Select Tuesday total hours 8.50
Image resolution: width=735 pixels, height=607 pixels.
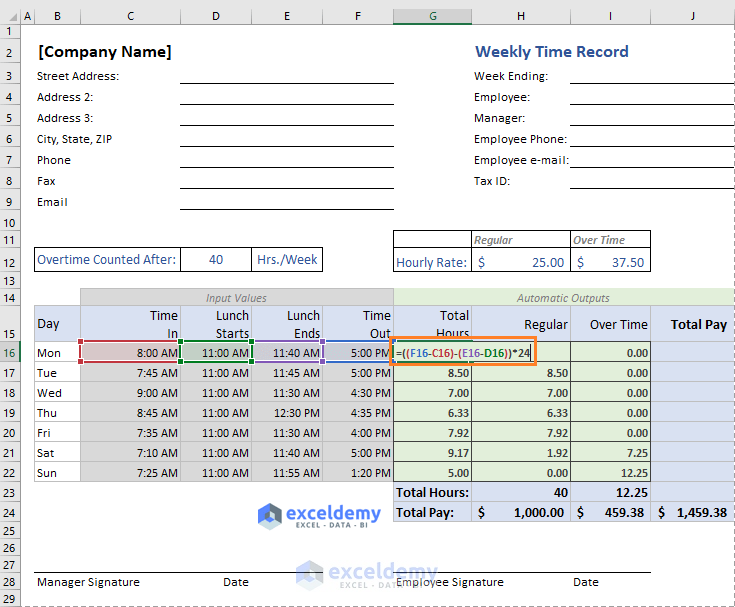coord(432,373)
